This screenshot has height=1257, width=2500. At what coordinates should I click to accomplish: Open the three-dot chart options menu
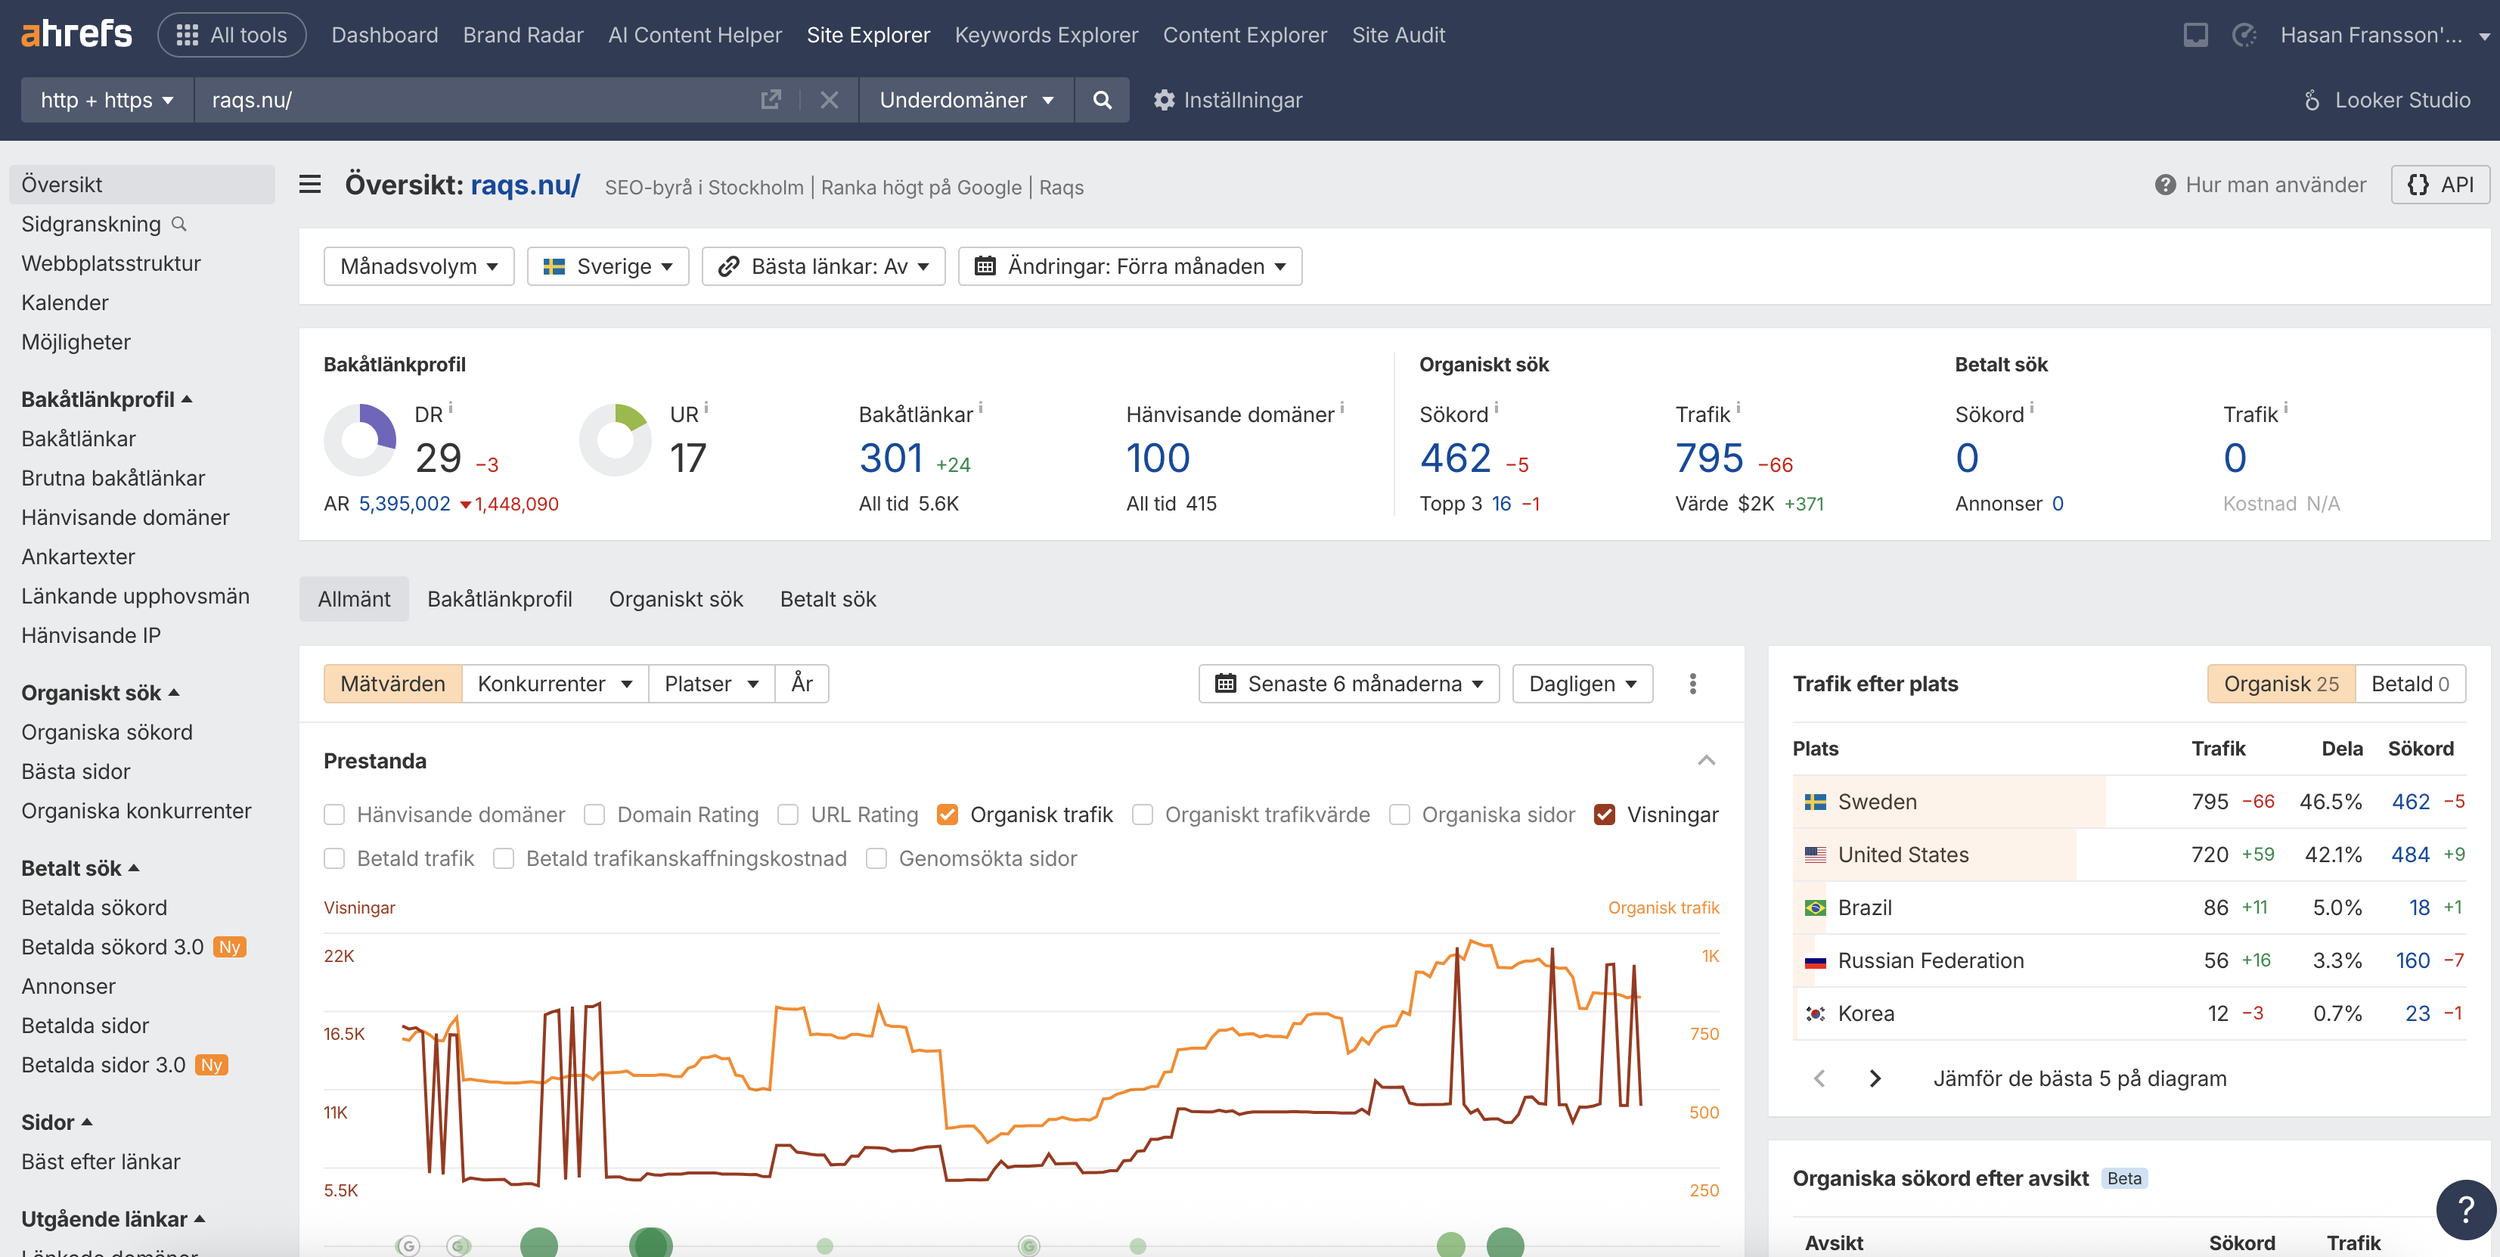(x=1693, y=684)
